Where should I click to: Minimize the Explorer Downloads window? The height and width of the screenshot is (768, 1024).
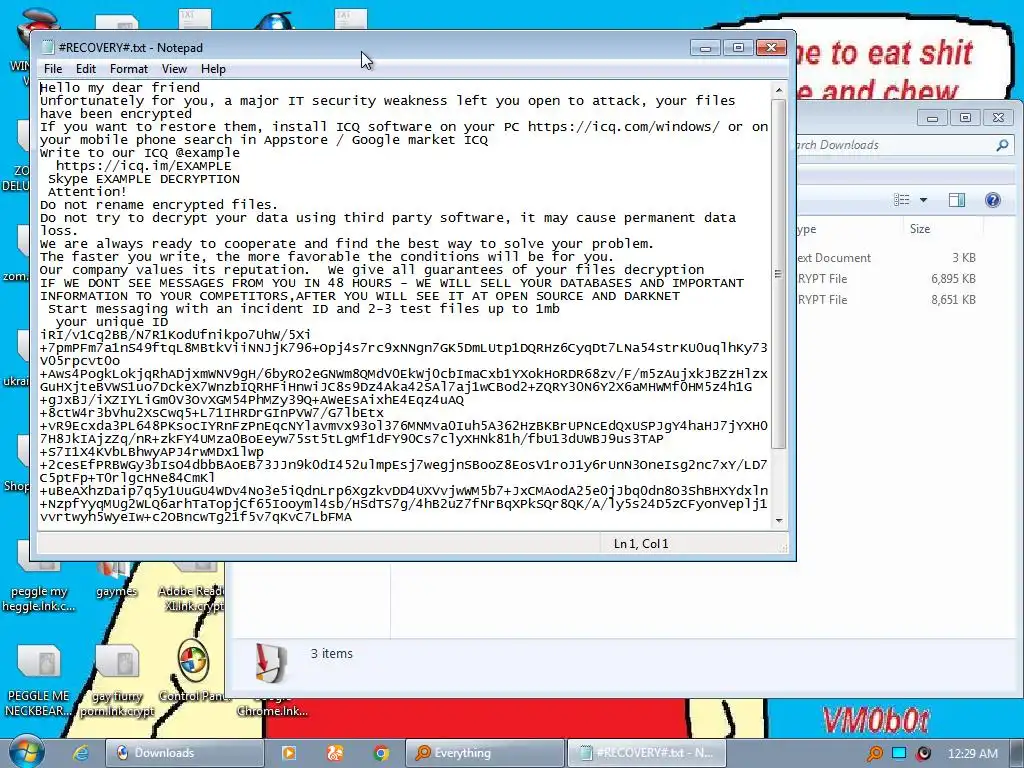pos(932,118)
